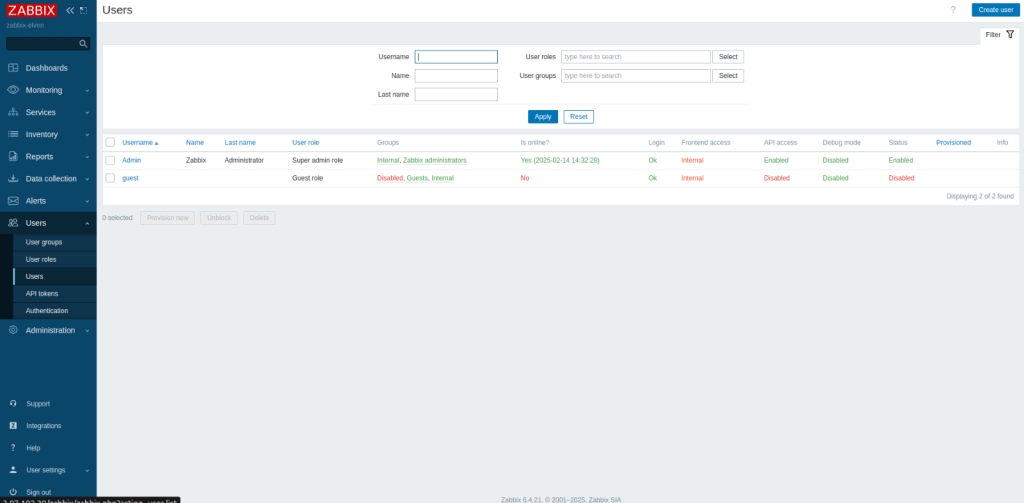The height and width of the screenshot is (503, 1024).
Task: Expand the Data collection menu section
Action: point(48,178)
